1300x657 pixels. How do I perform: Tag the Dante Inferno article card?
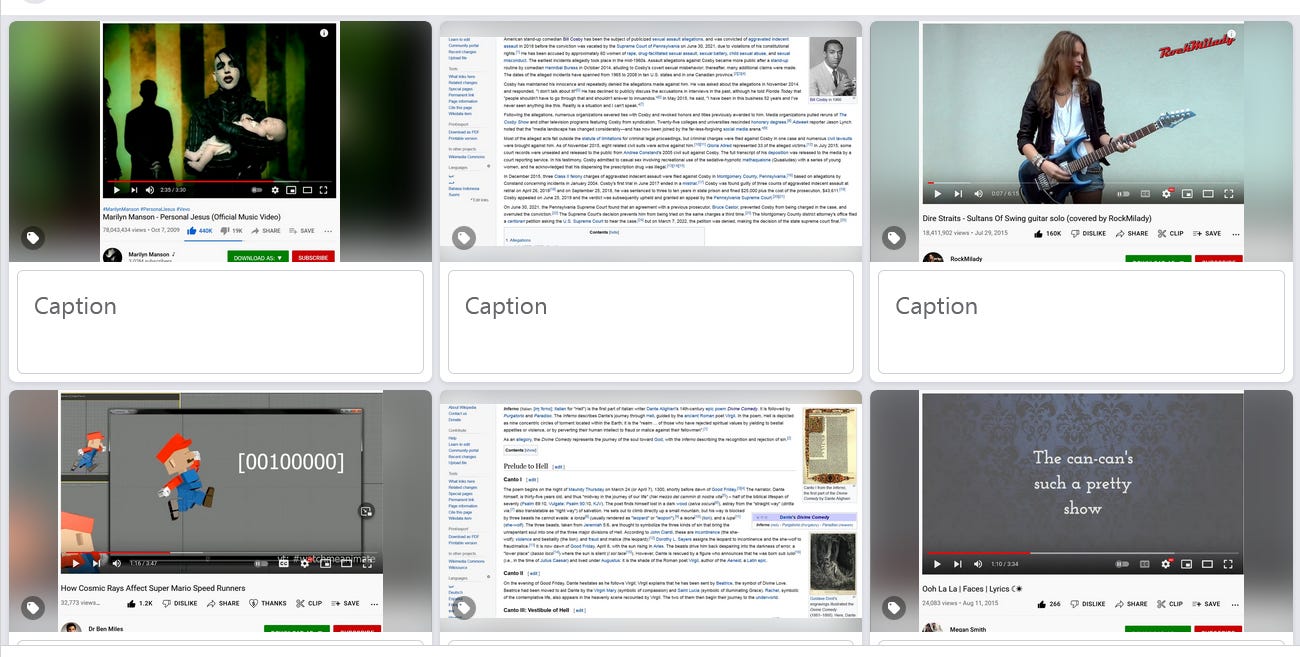[463, 608]
